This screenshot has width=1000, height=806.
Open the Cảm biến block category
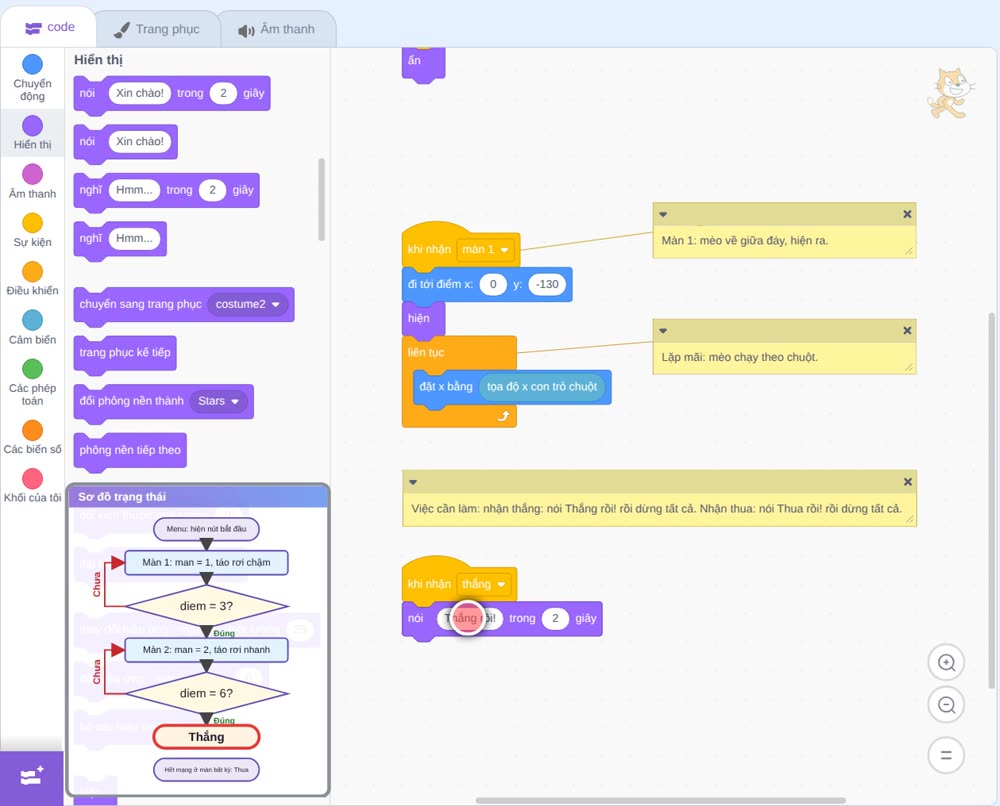(x=33, y=327)
